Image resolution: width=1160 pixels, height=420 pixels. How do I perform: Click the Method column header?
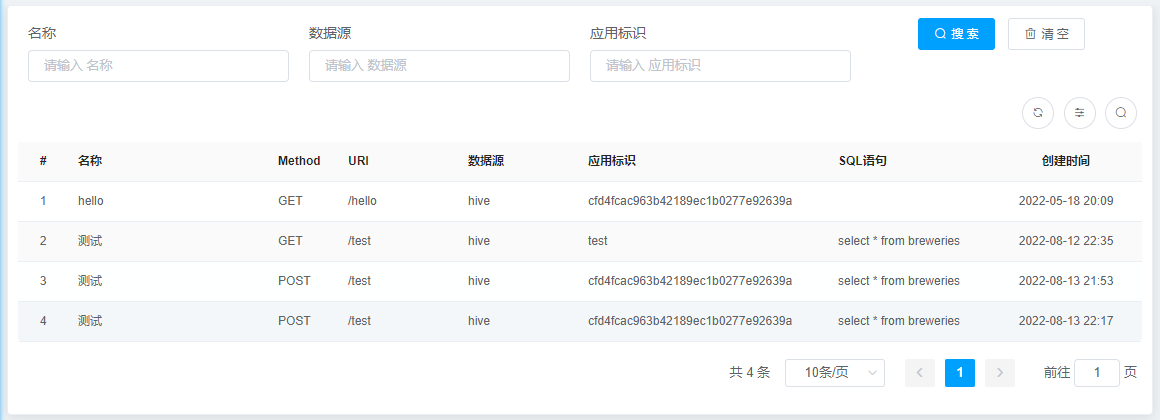coord(299,161)
